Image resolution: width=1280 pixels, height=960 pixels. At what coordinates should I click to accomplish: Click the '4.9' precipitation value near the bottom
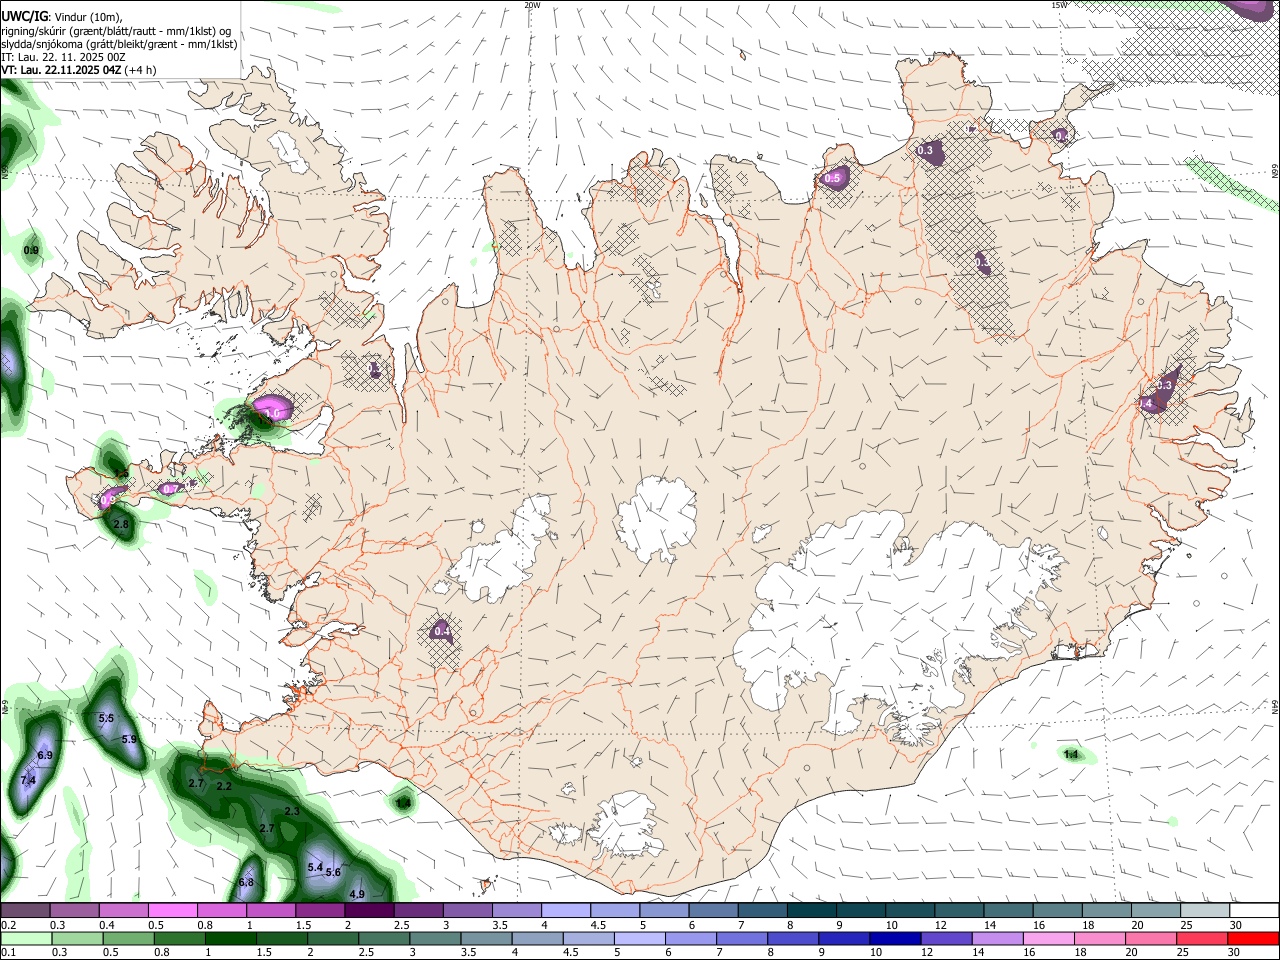click(357, 895)
